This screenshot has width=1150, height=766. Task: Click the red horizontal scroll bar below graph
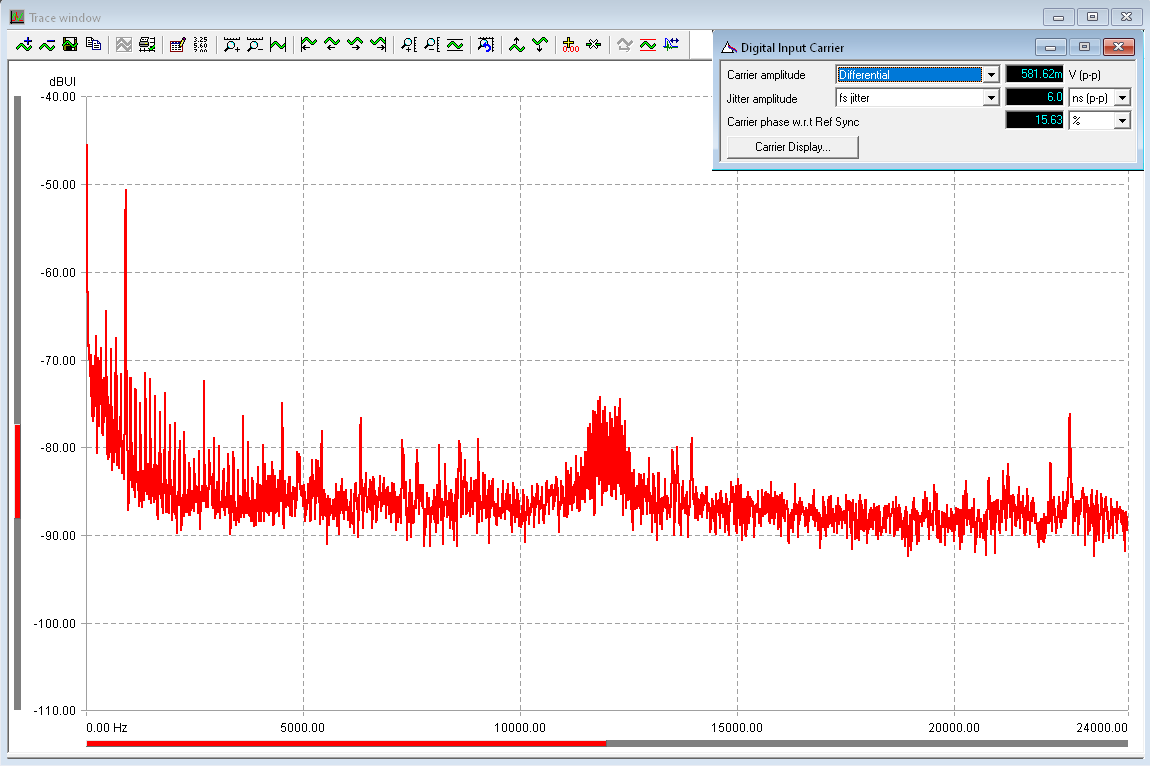345,743
